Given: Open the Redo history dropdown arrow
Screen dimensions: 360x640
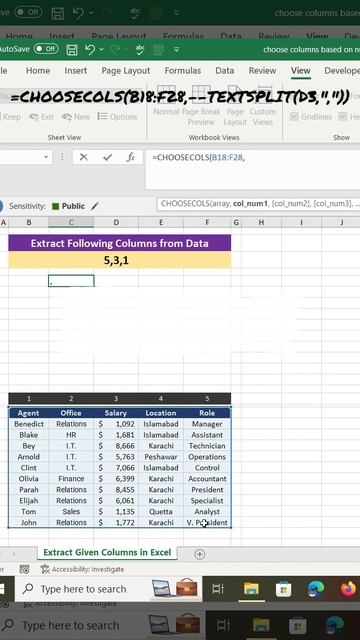Looking at the screenshot, I should pyautogui.click(x=126, y=50).
